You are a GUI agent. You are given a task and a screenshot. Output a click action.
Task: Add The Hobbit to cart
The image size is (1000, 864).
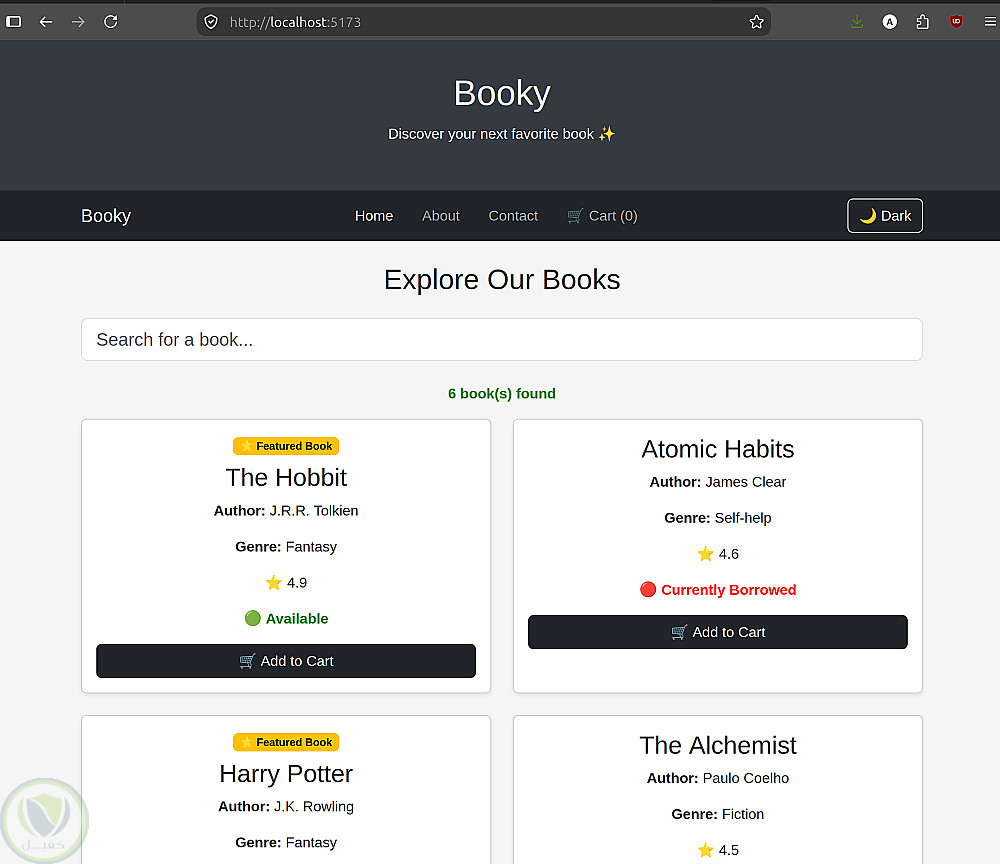tap(286, 661)
